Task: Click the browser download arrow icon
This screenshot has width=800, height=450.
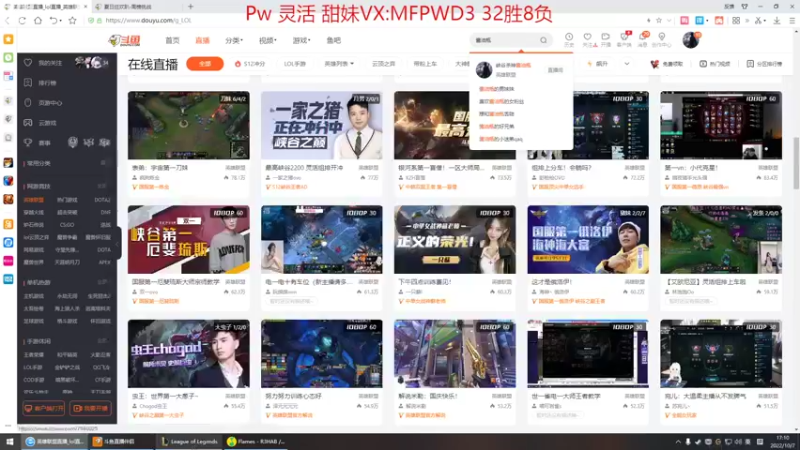Action: [x=777, y=20]
